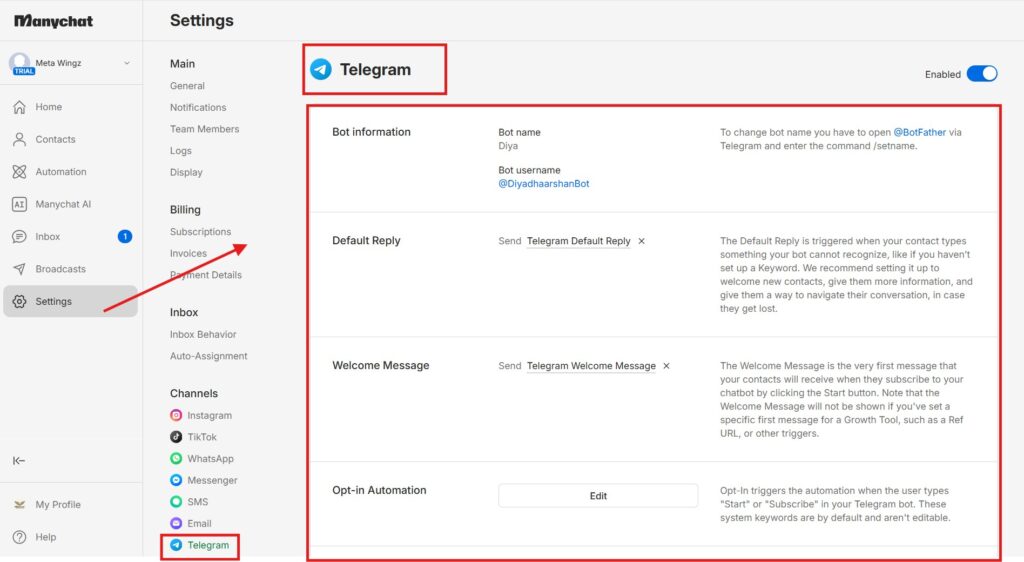Open the Inbox chat bubble icon
1024x562 pixels.
point(20,236)
